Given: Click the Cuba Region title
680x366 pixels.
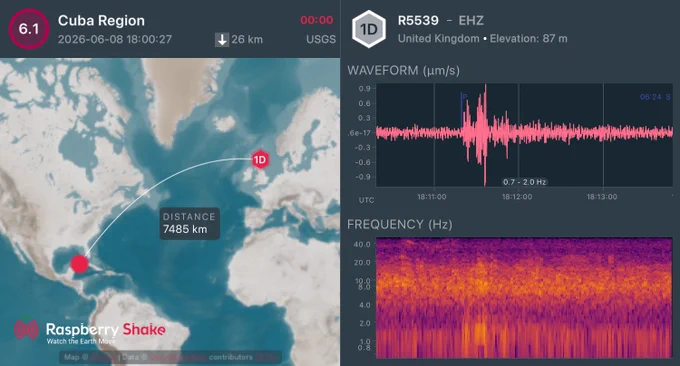Looking at the screenshot, I should tap(101, 20).
